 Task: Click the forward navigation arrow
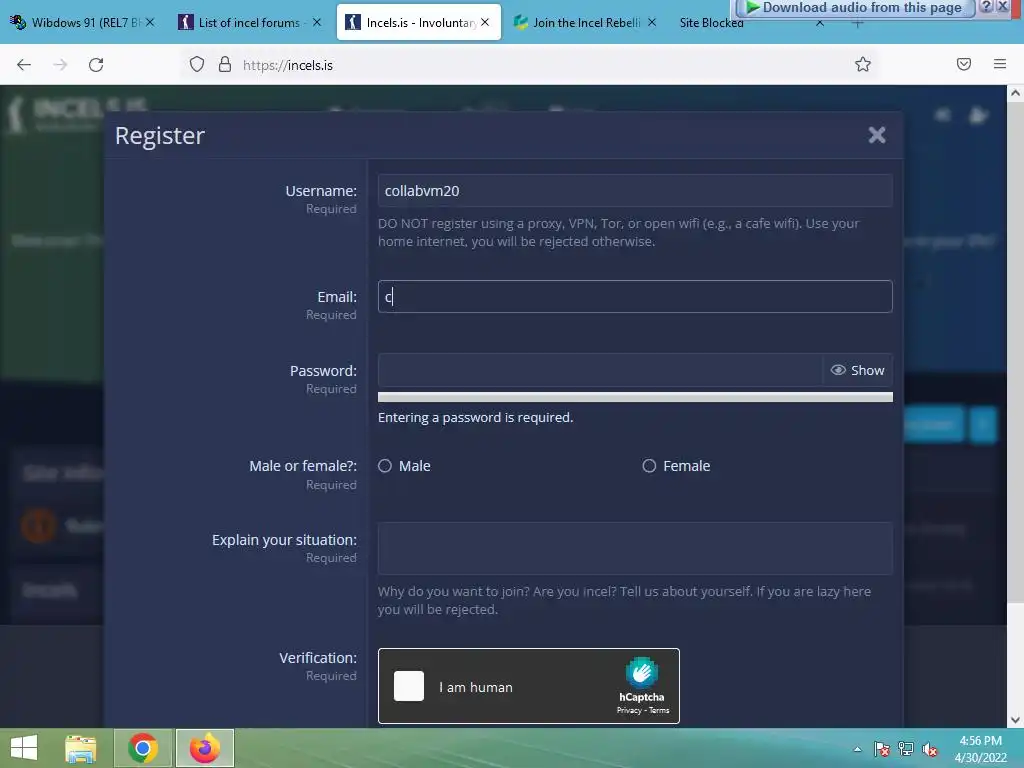60,65
